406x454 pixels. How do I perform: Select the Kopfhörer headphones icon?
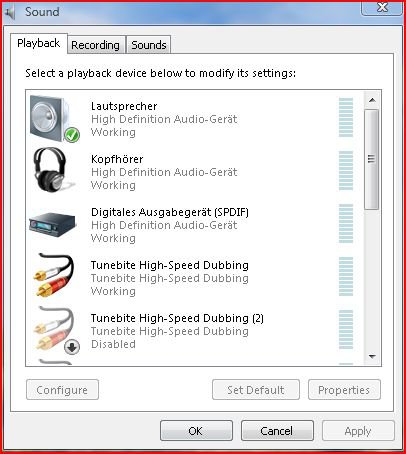[53, 170]
